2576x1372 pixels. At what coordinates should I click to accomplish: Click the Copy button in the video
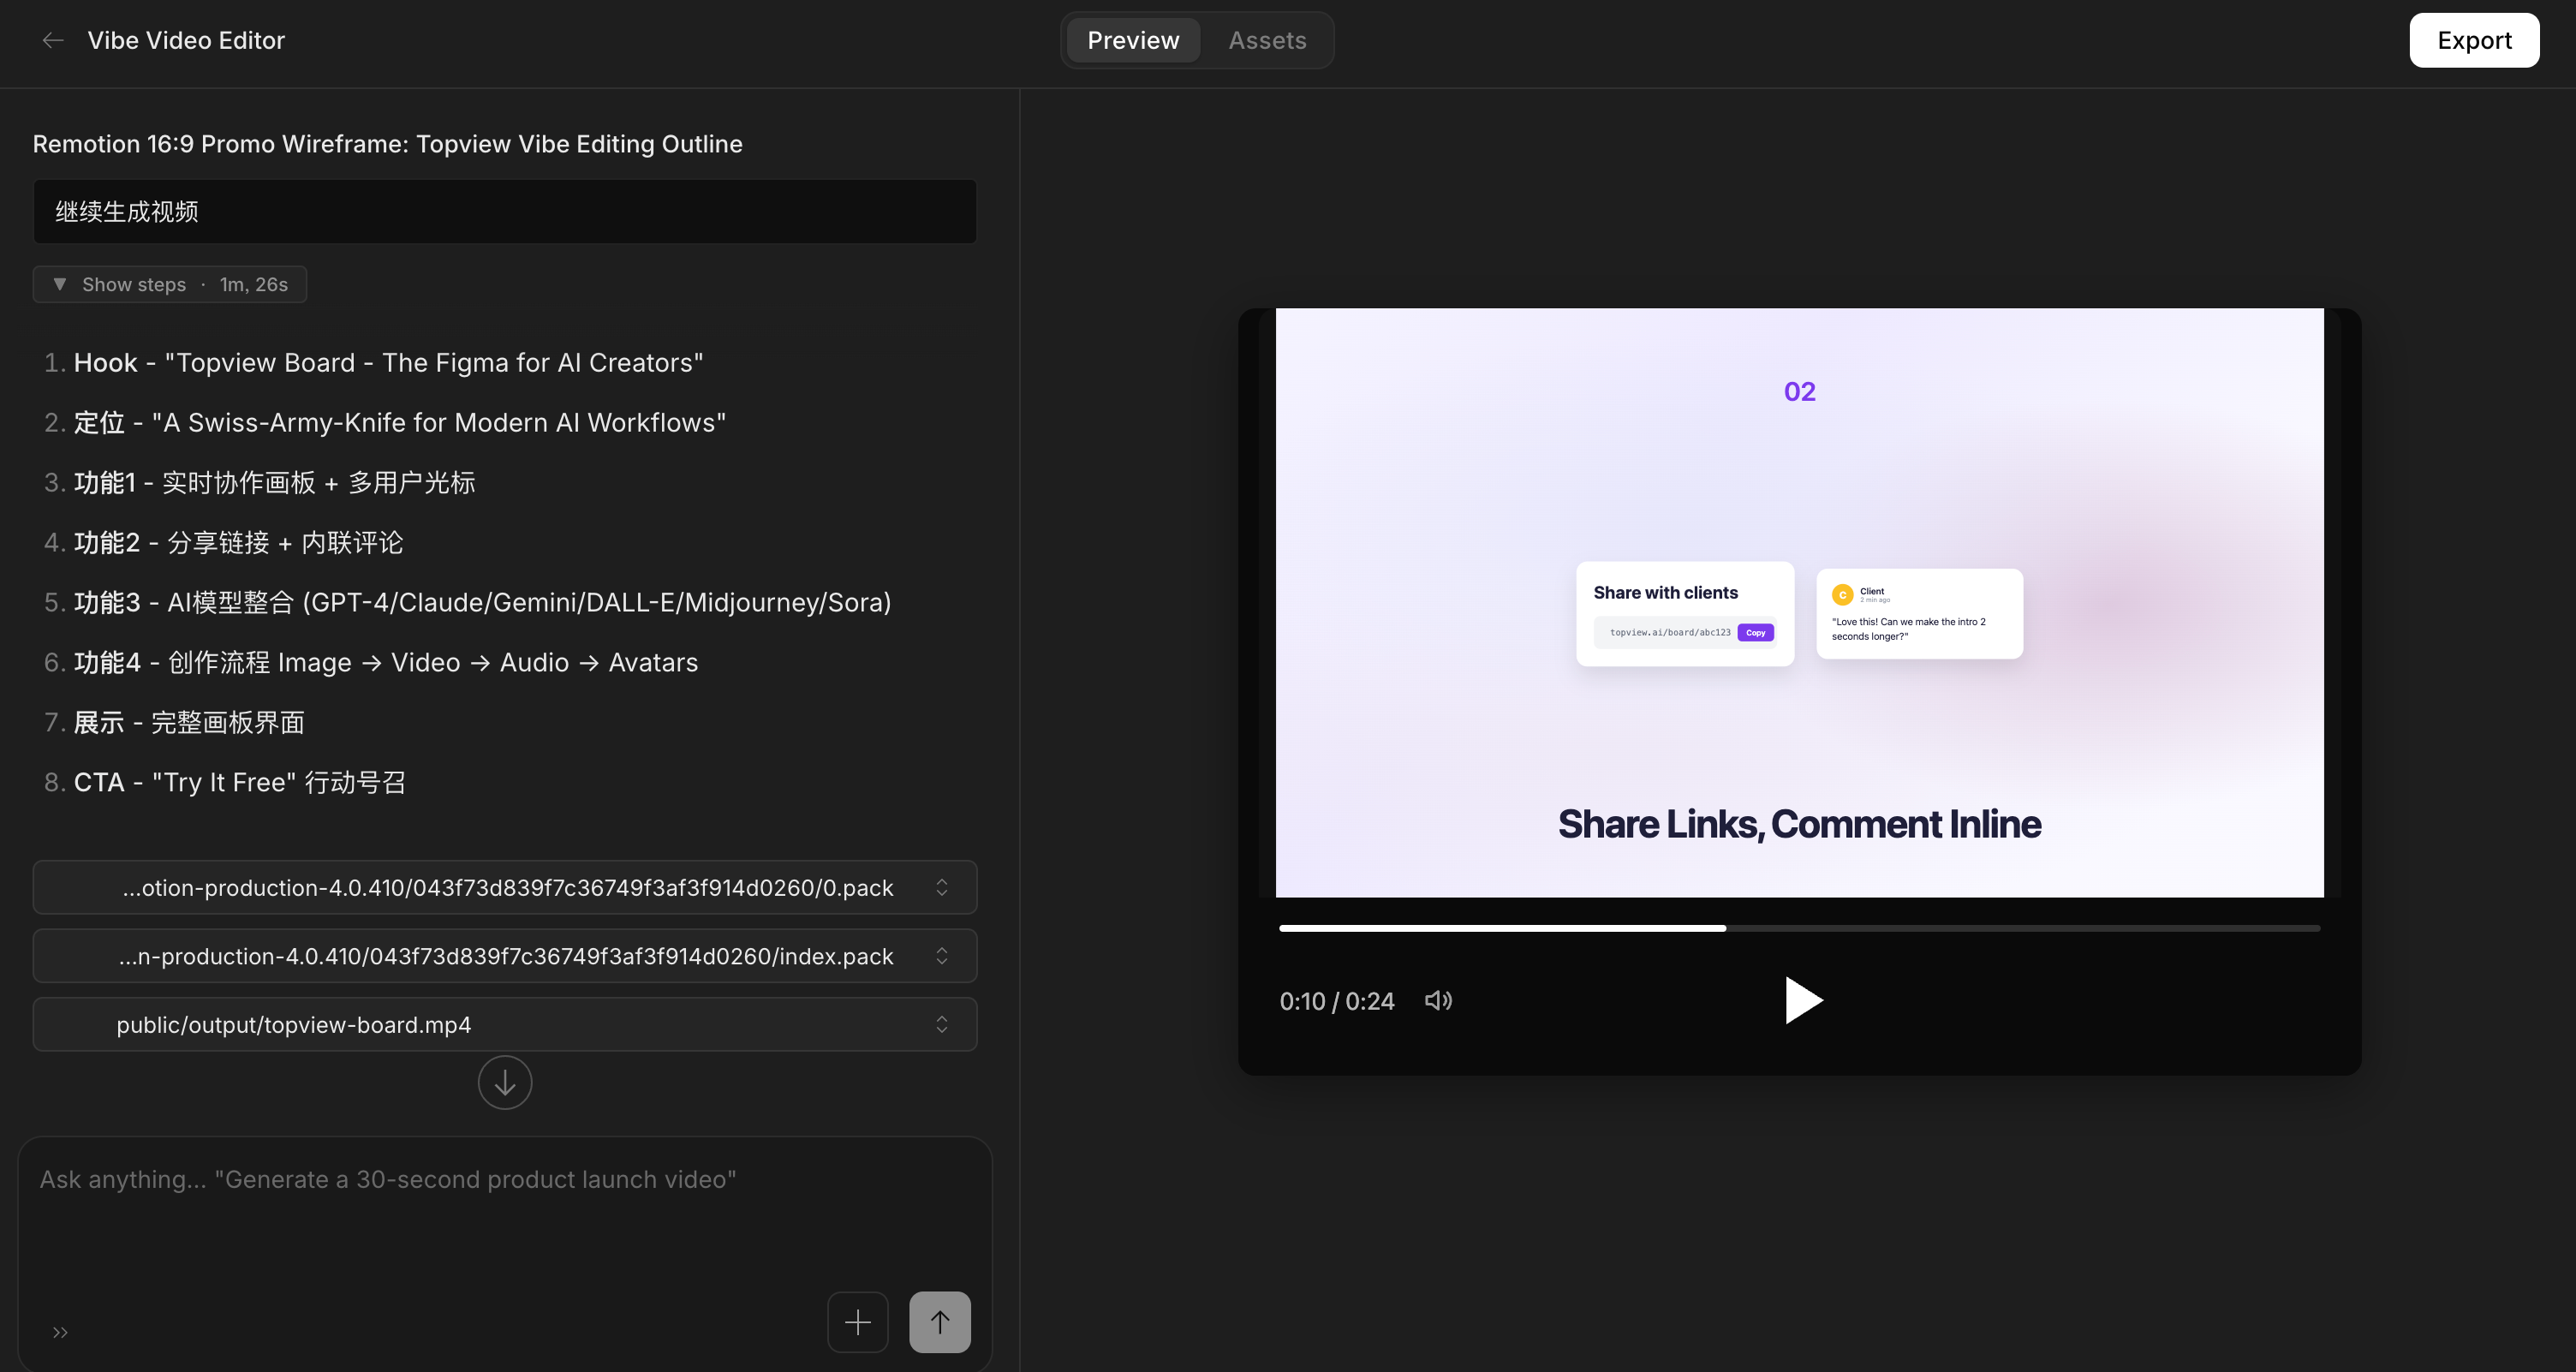click(x=1755, y=633)
